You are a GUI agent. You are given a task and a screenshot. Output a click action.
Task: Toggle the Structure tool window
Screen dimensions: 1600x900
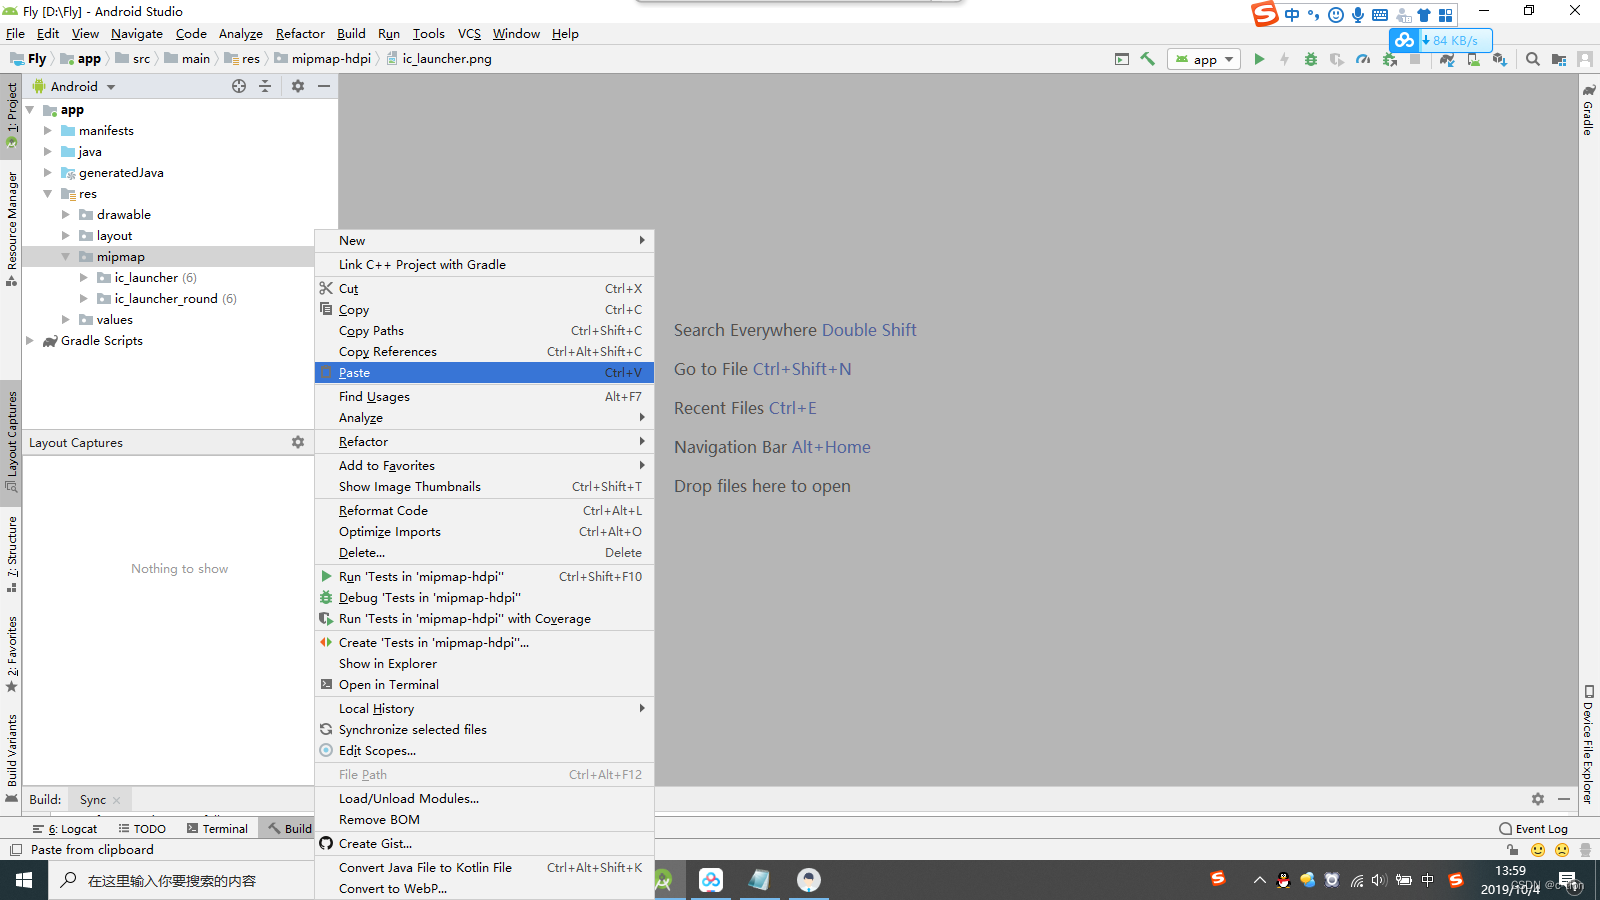click(x=11, y=553)
